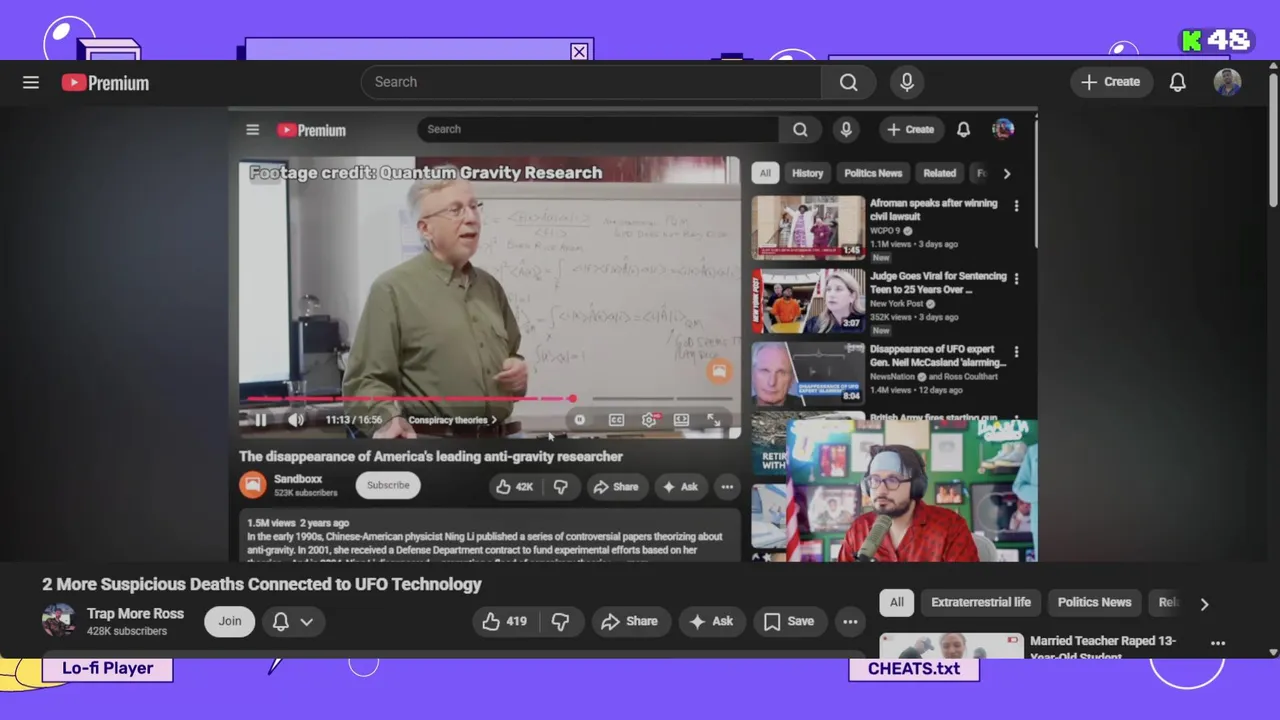Click the inner video's search magnifier
This screenshot has width=1280, height=720.
point(800,129)
